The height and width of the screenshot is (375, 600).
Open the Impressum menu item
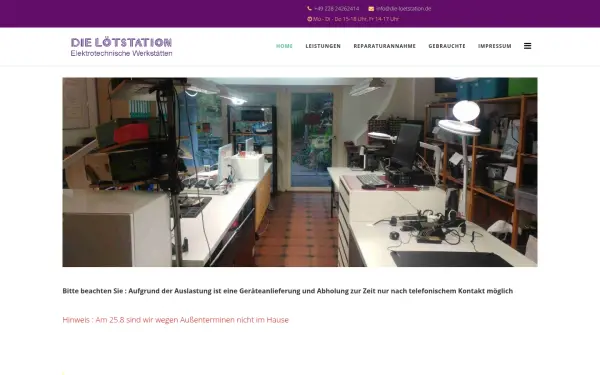[494, 46]
